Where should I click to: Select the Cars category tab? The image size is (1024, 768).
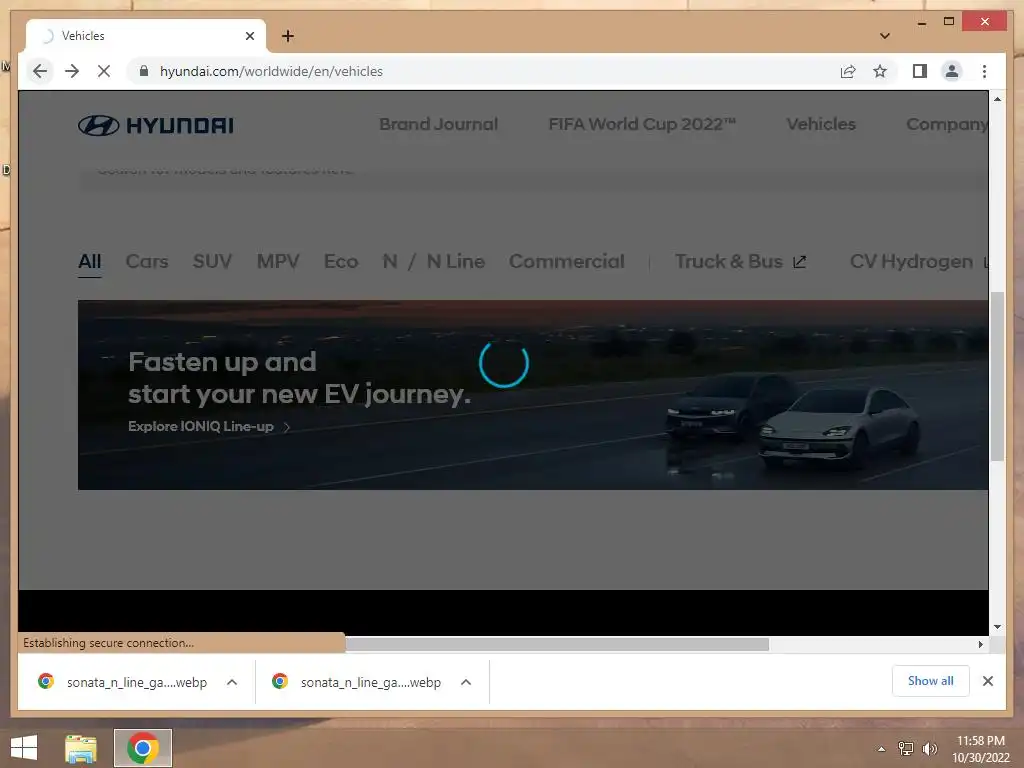click(x=147, y=261)
